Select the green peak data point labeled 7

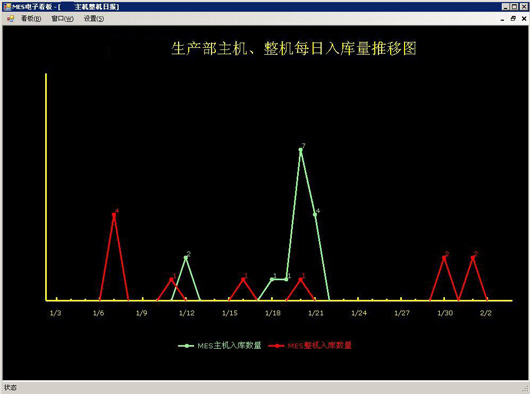(300, 150)
